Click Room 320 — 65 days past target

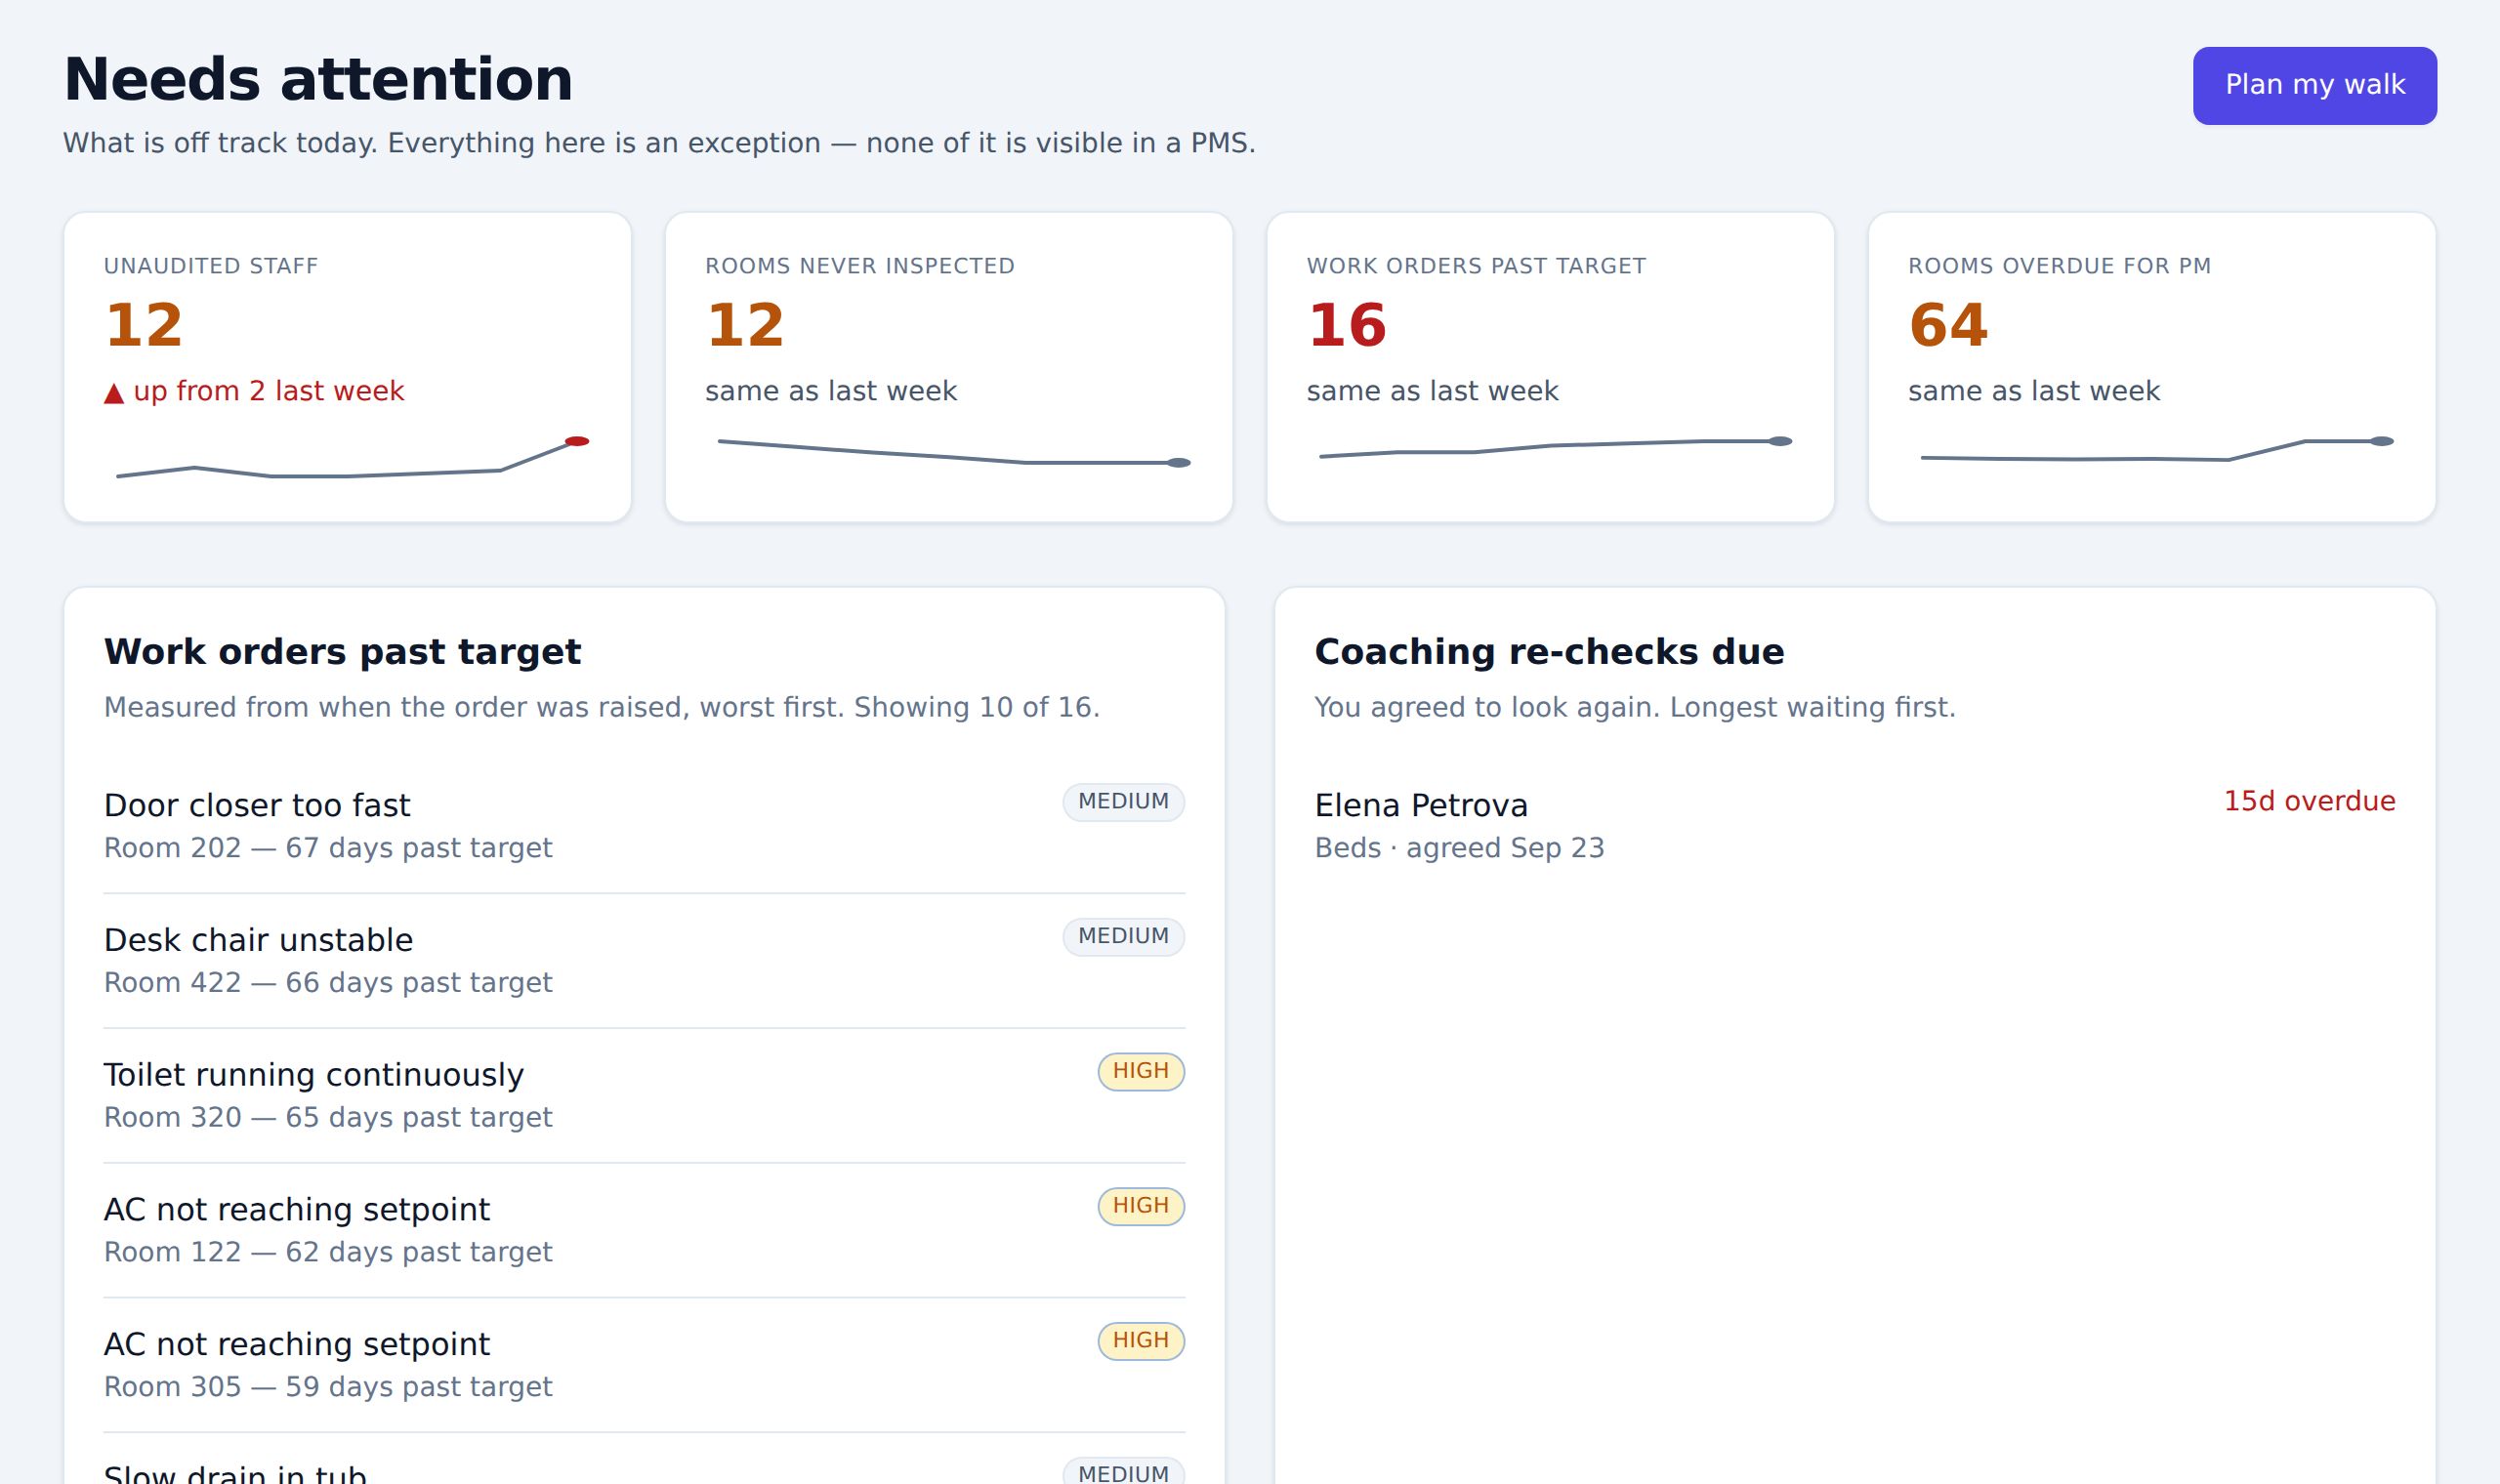[328, 1117]
